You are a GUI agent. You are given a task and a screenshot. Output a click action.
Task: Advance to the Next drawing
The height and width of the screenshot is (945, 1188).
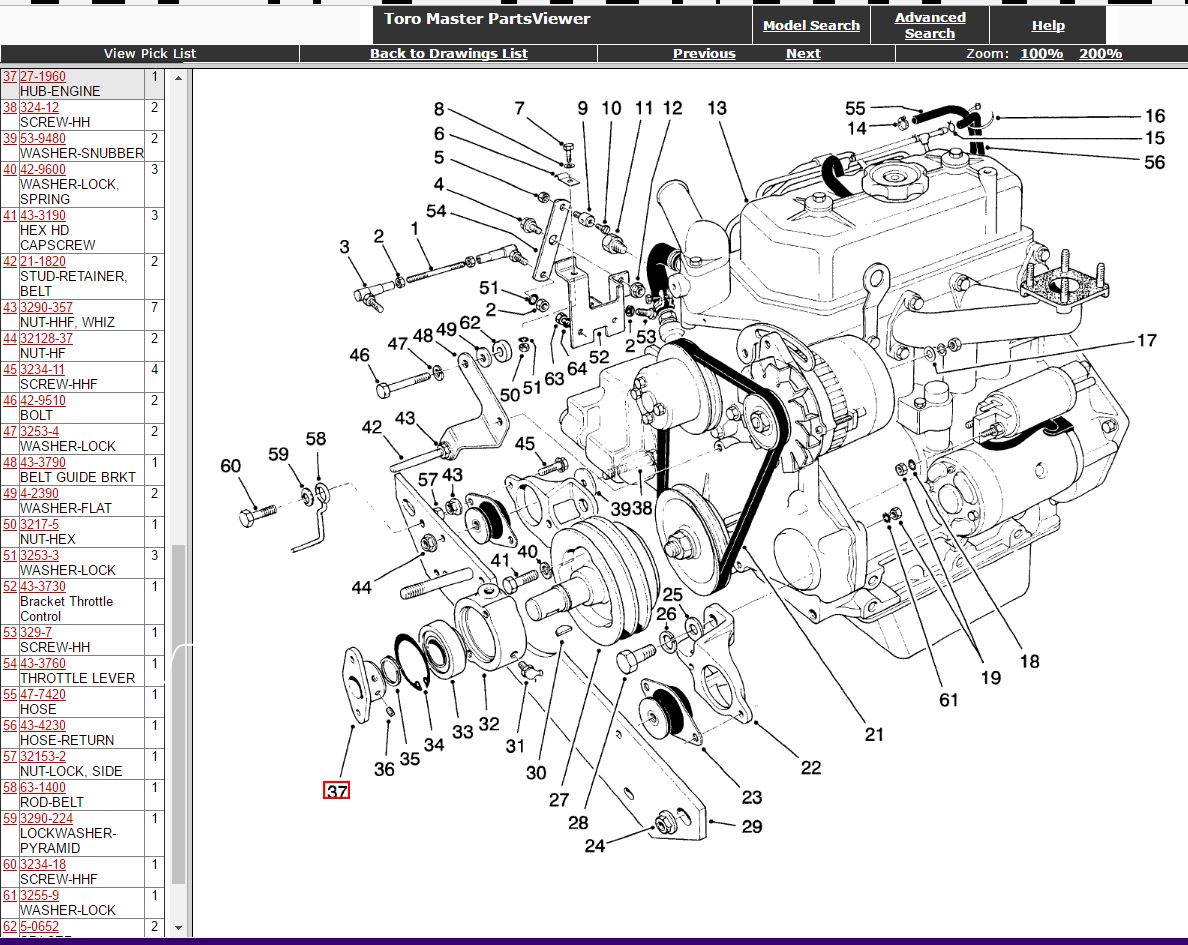(802, 54)
